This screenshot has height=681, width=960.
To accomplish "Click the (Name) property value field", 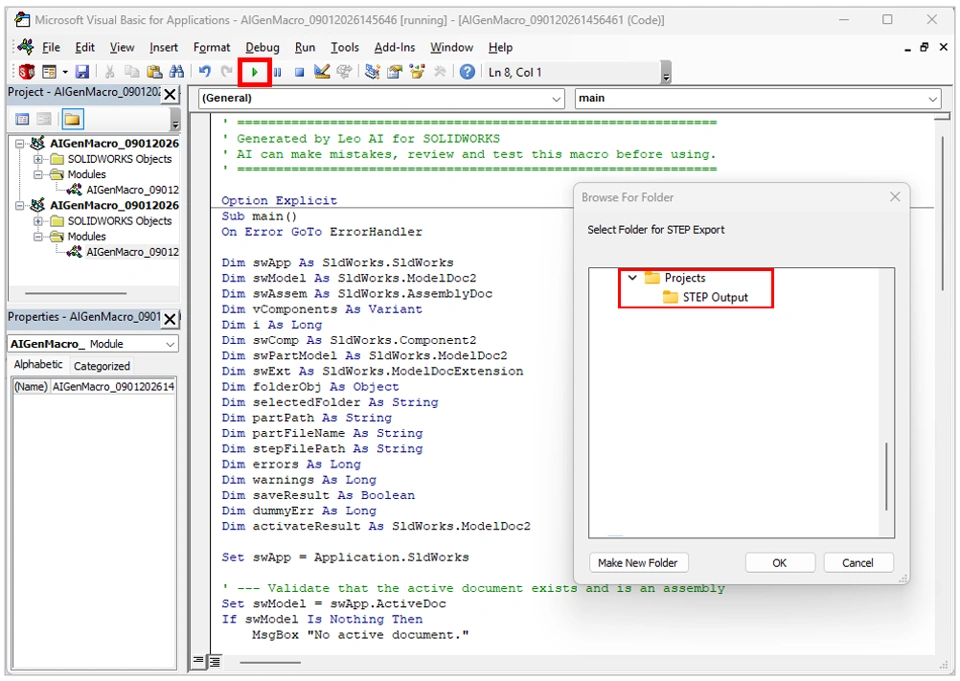I will click(113, 386).
